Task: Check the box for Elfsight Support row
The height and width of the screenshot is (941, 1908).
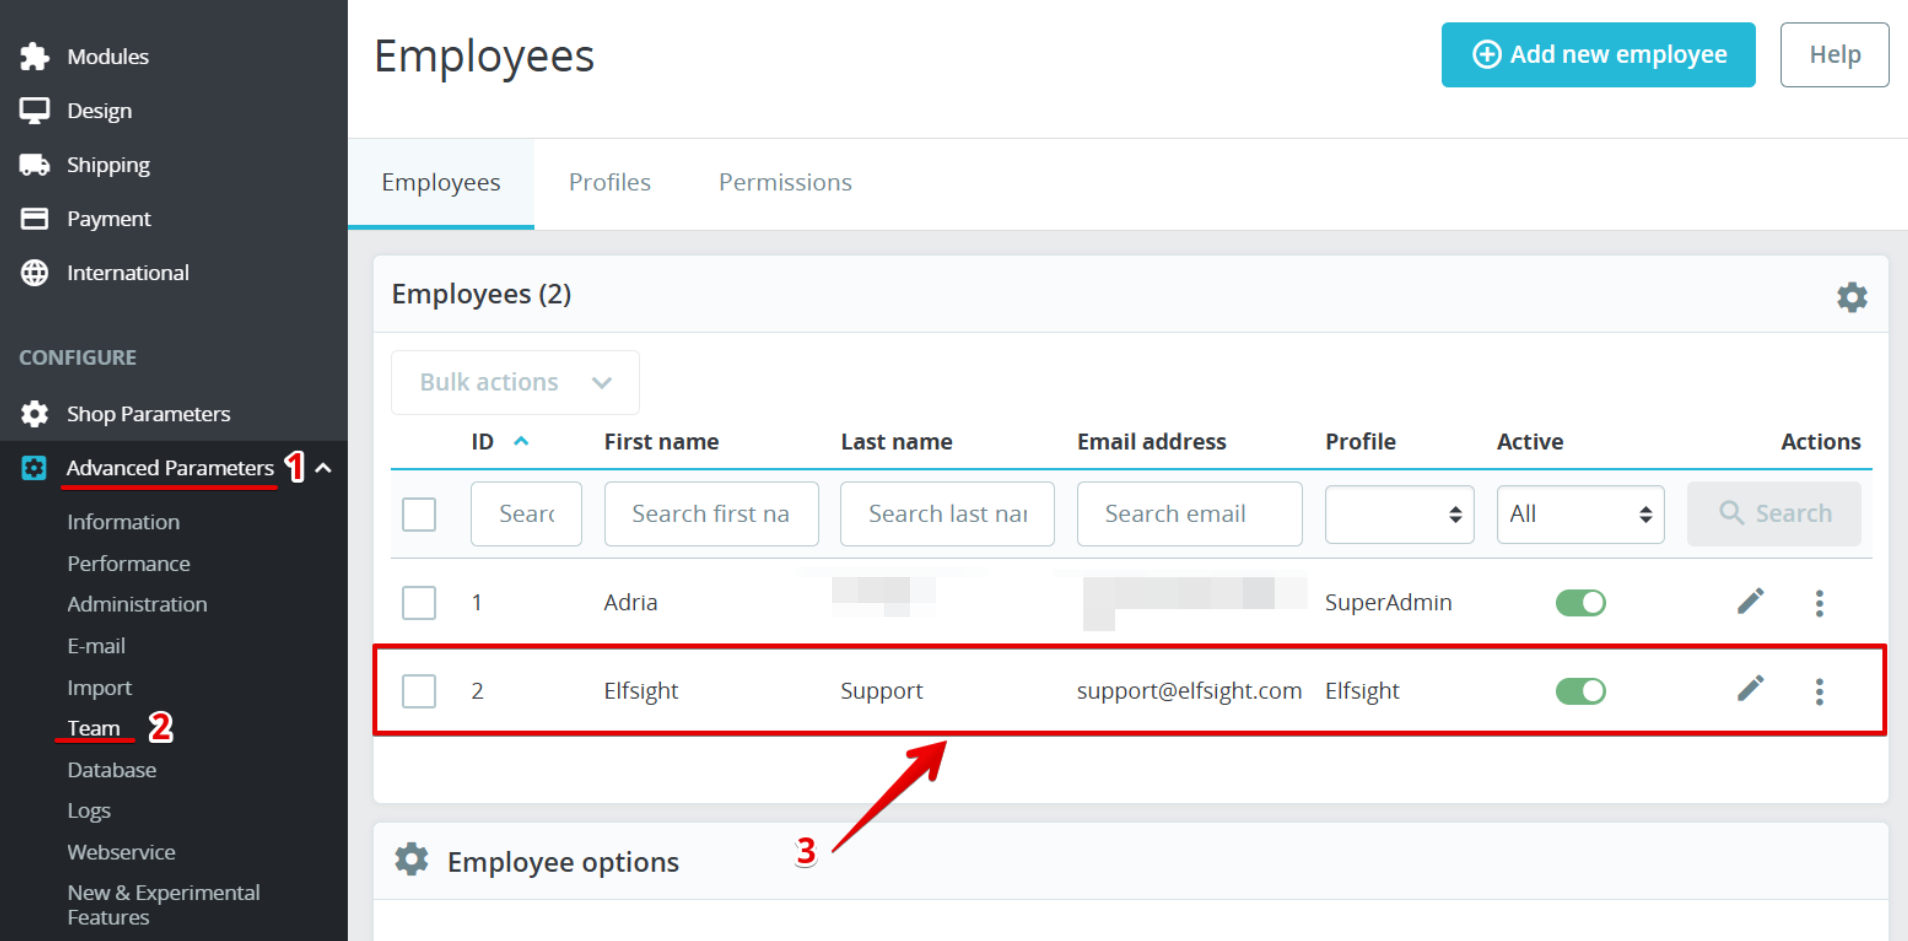Action: [x=419, y=691]
